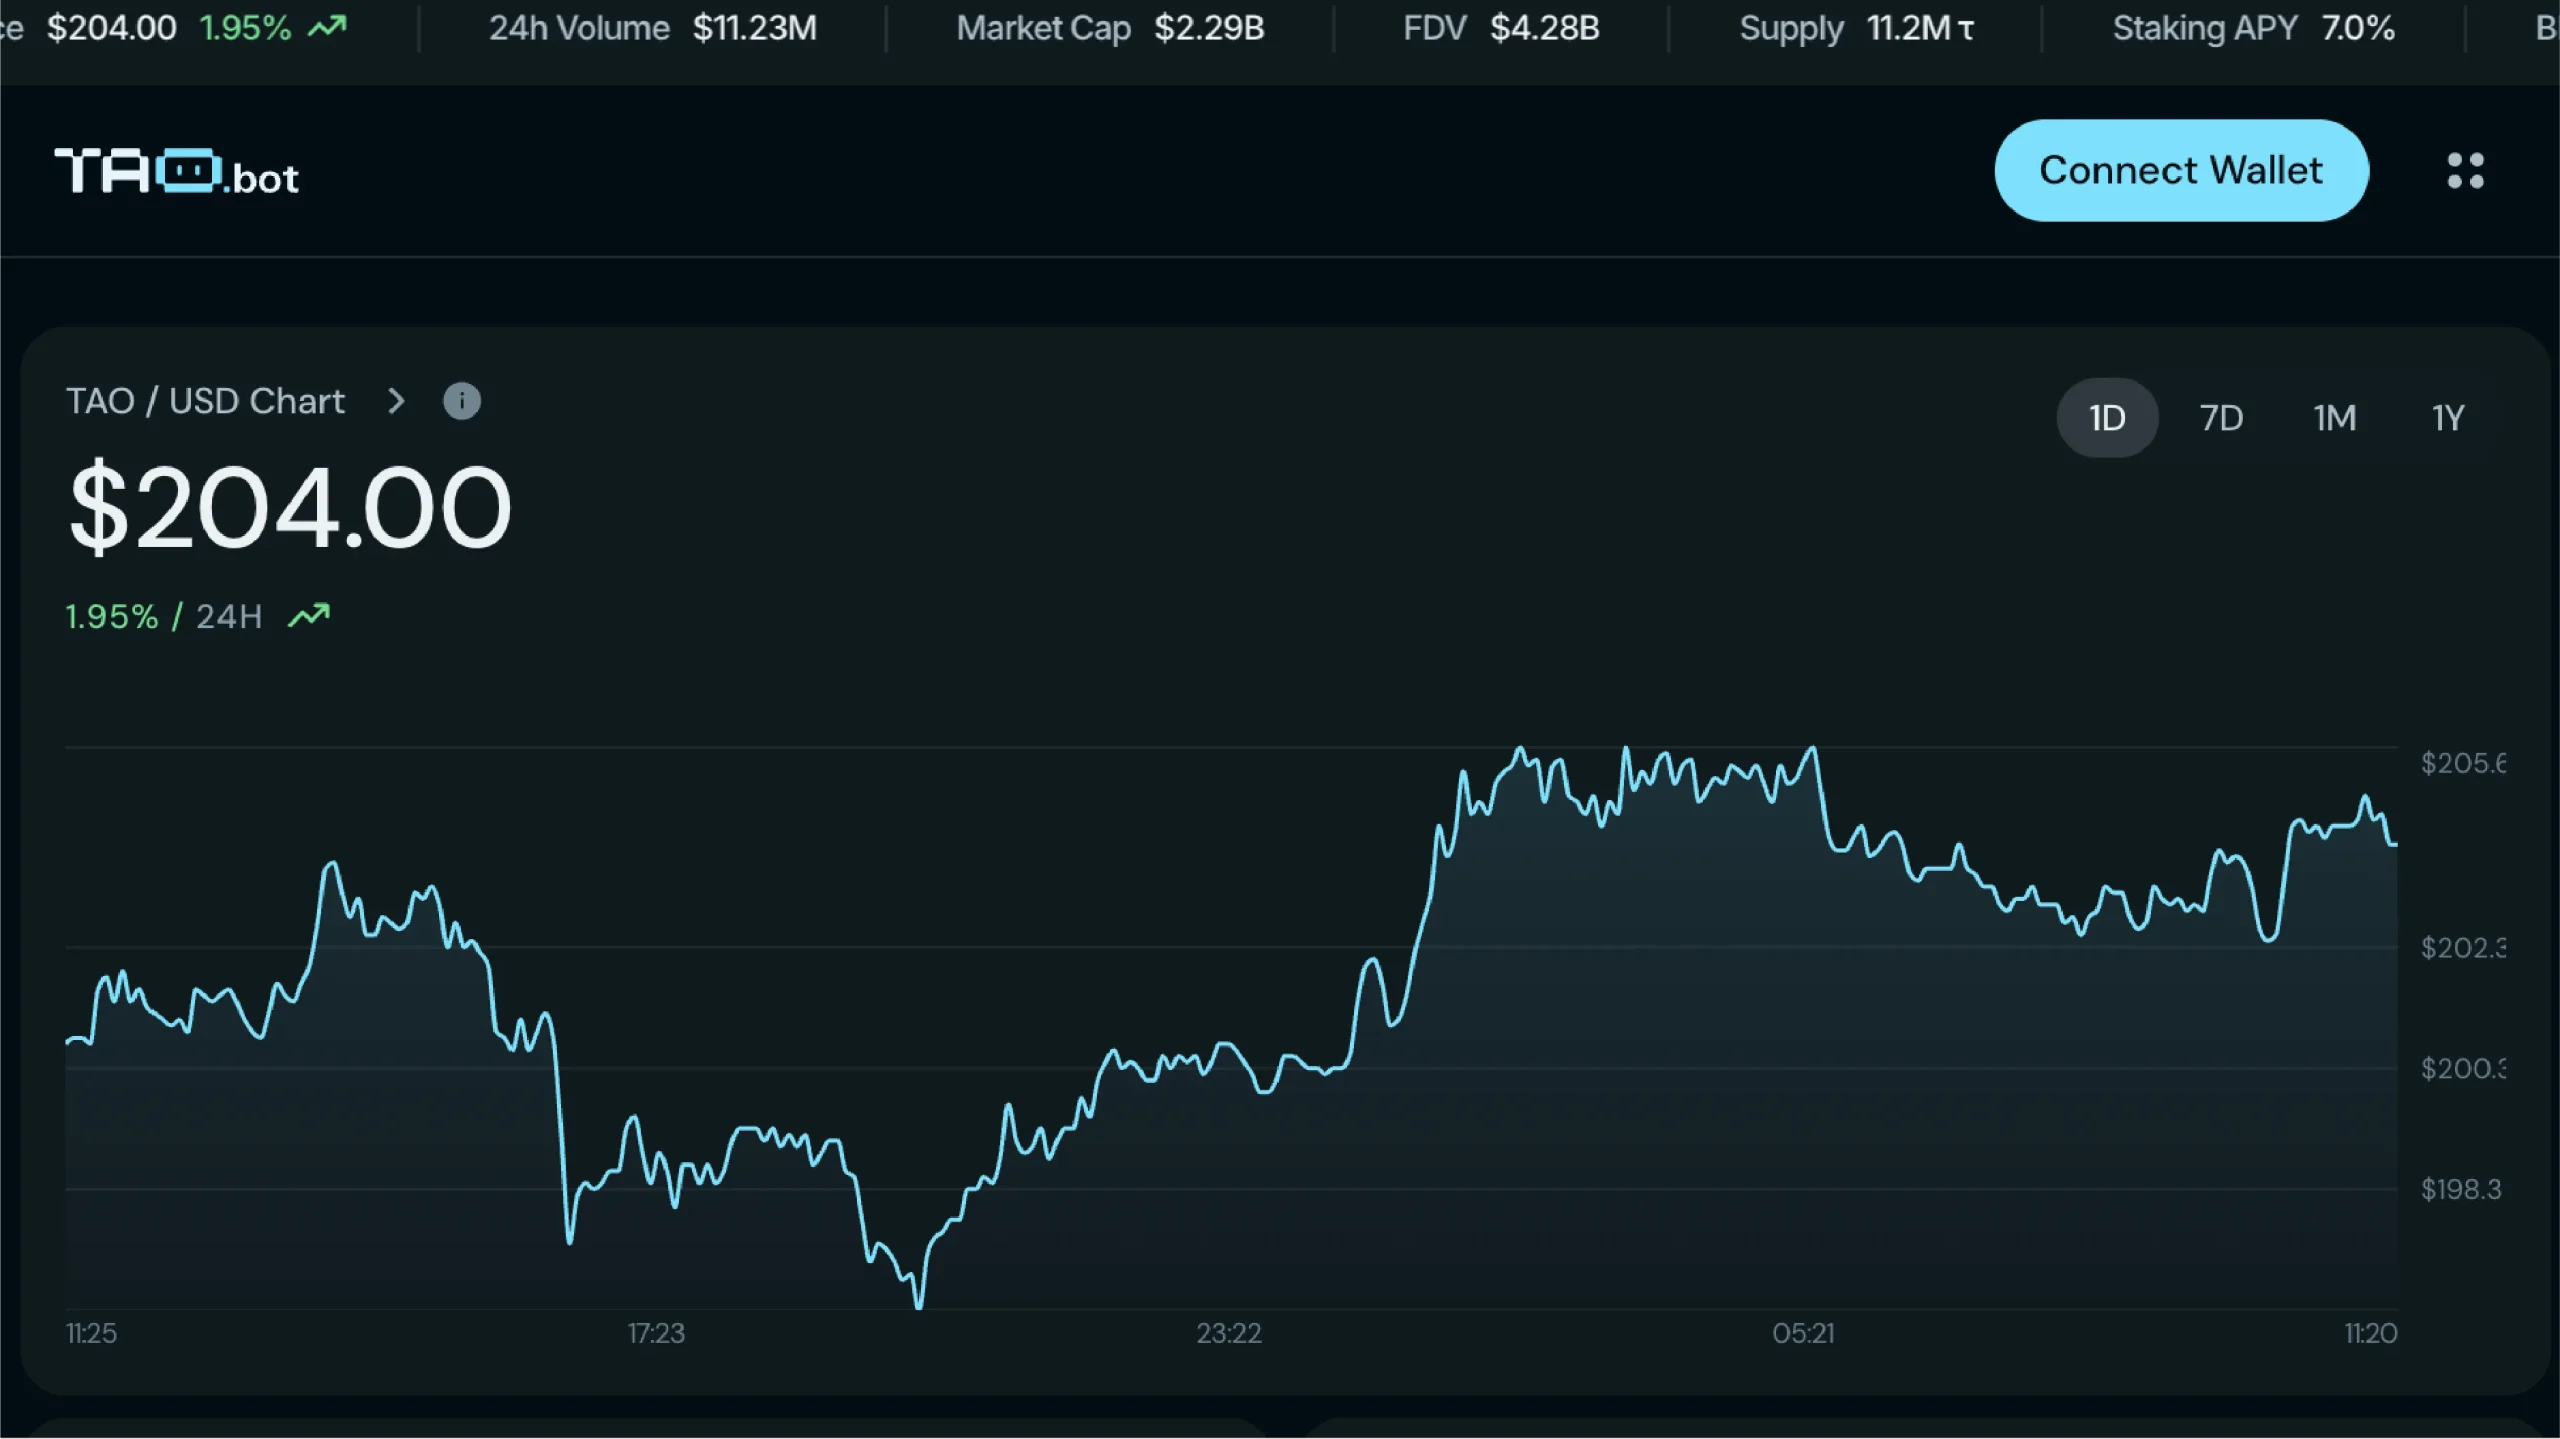Click the green trend arrow beside 24H

point(309,615)
